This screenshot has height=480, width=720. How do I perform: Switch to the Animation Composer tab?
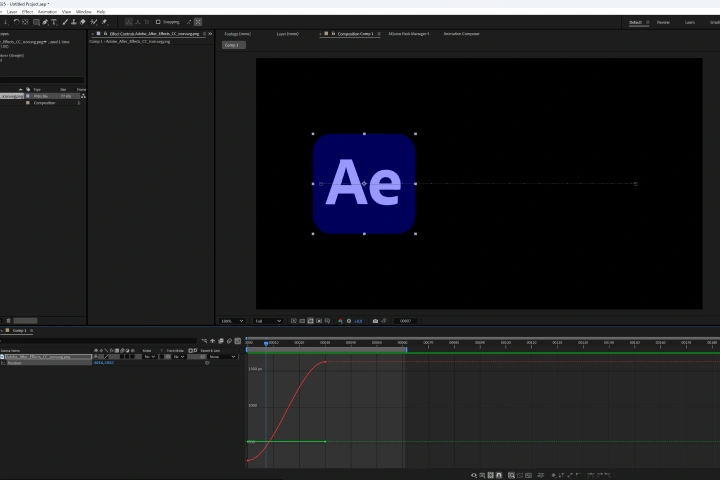461,34
